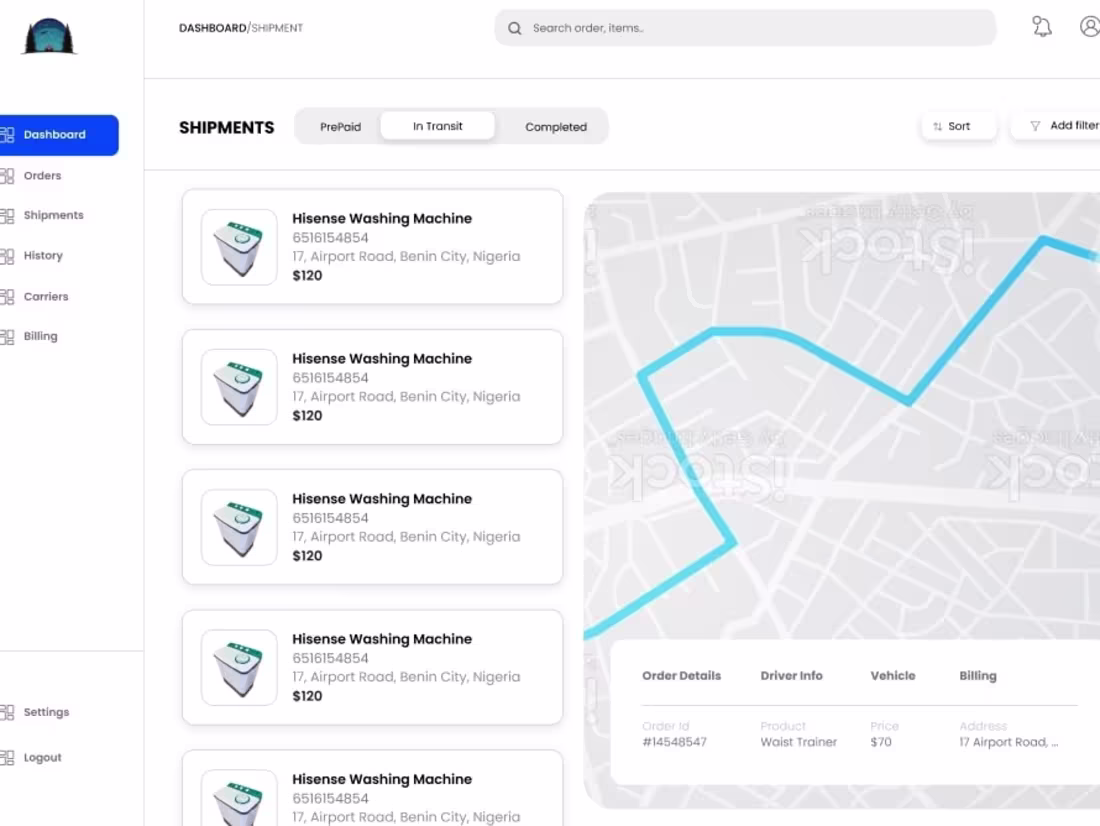
Task: Open the notification bell icon
Action: pyautogui.click(x=1041, y=27)
